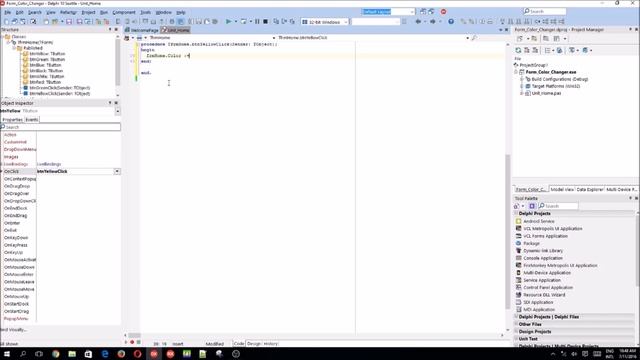Screen dimensions: 640x360
Task: Click the Forward navigation arrow icon
Action: [433, 22]
